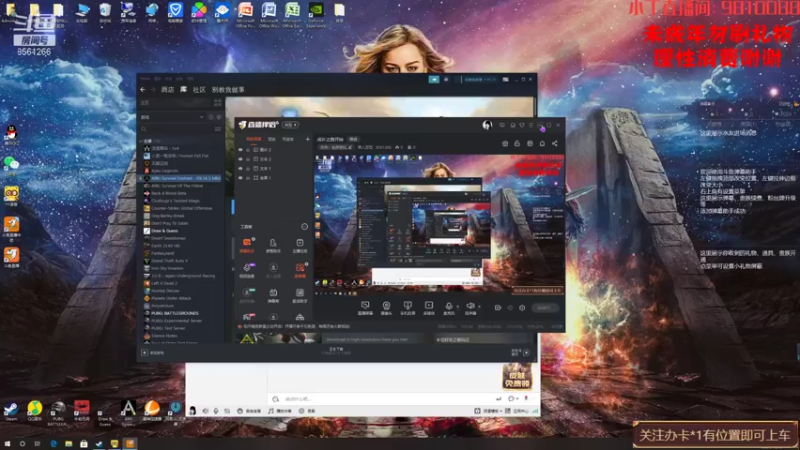Open the Steam account name dropdown
This screenshot has height=450, width=800.
[x=480, y=80]
